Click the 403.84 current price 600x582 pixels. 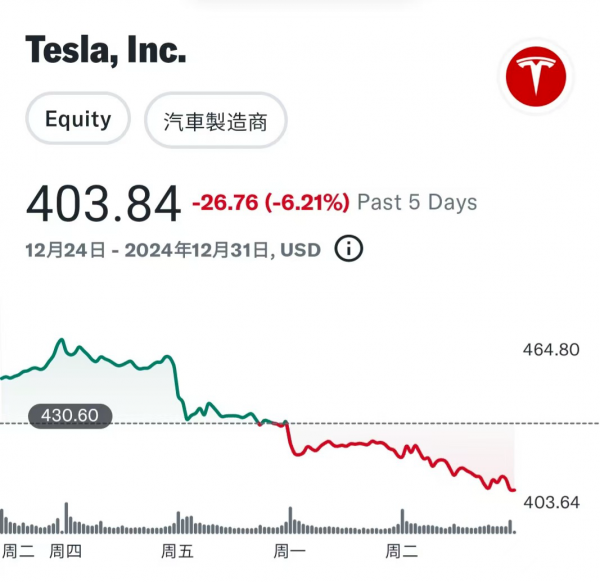103,203
